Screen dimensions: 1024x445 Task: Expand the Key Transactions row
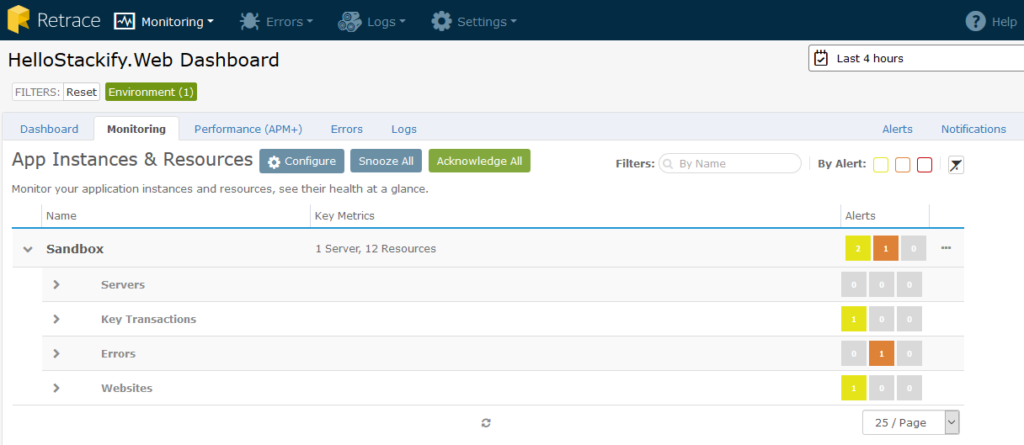click(x=56, y=319)
